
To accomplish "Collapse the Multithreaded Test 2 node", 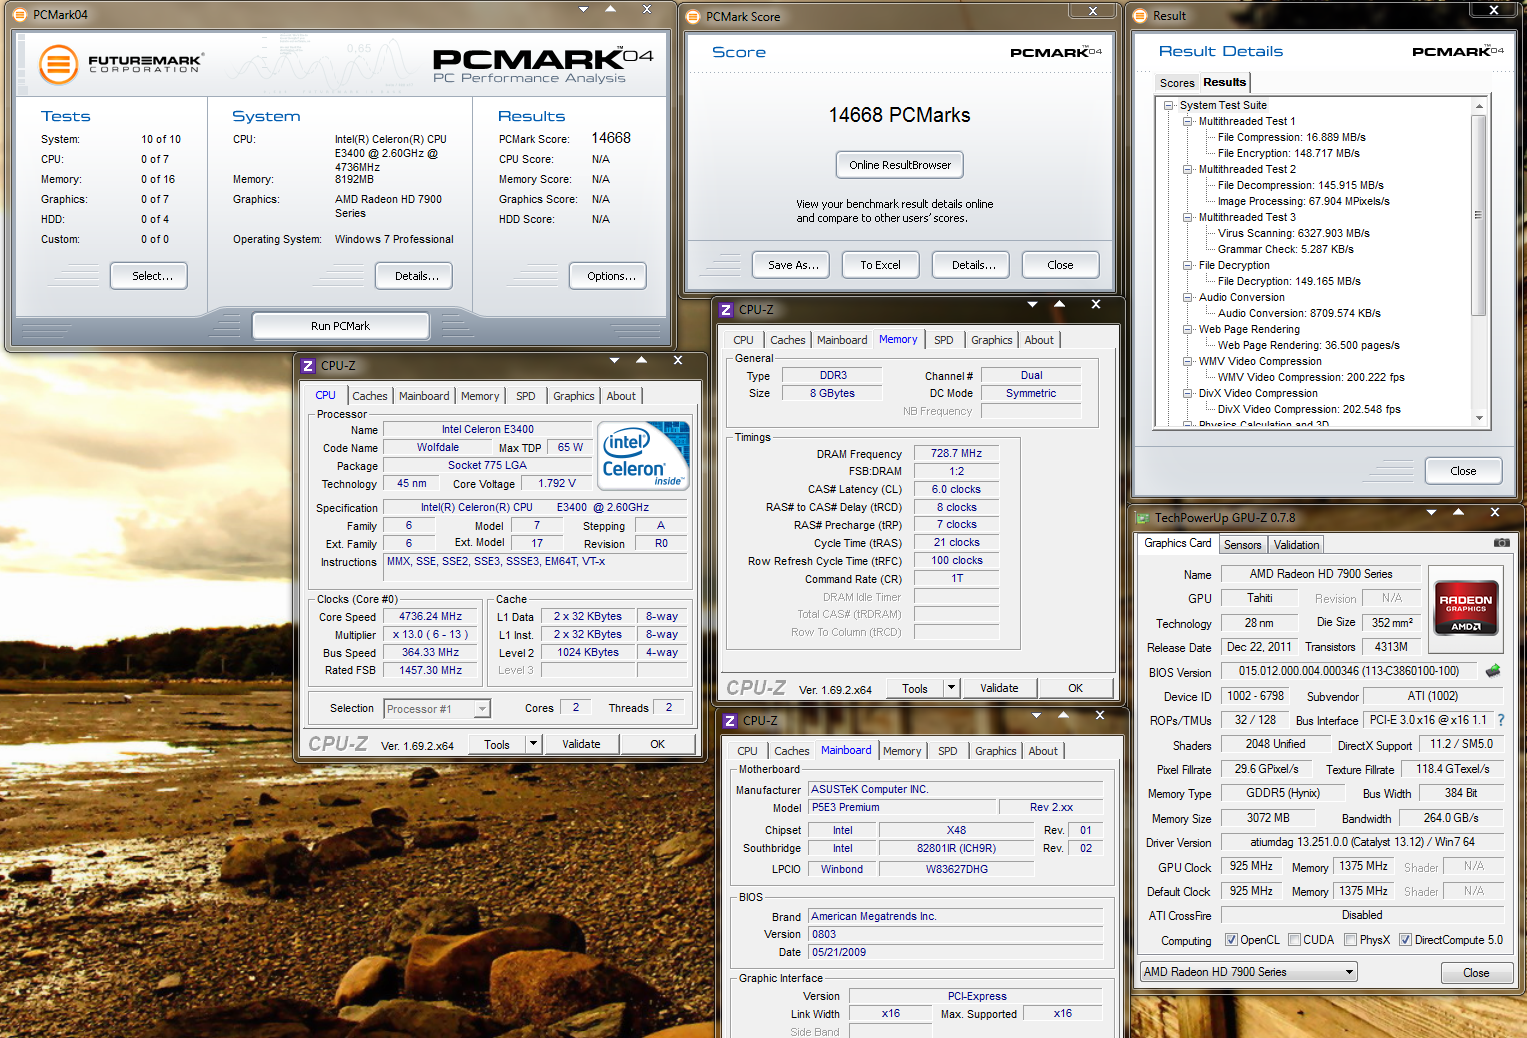I will coord(1187,169).
